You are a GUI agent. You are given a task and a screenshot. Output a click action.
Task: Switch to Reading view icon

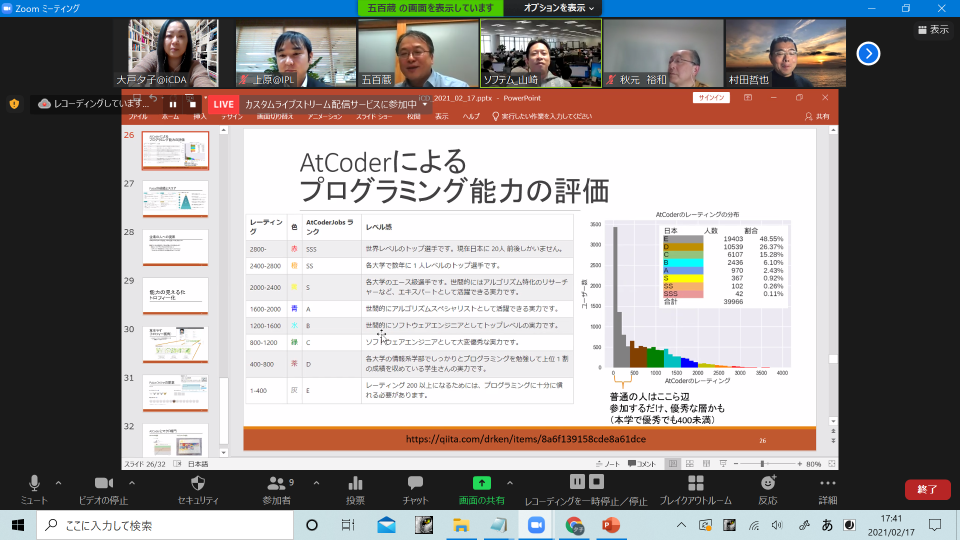tap(706, 464)
